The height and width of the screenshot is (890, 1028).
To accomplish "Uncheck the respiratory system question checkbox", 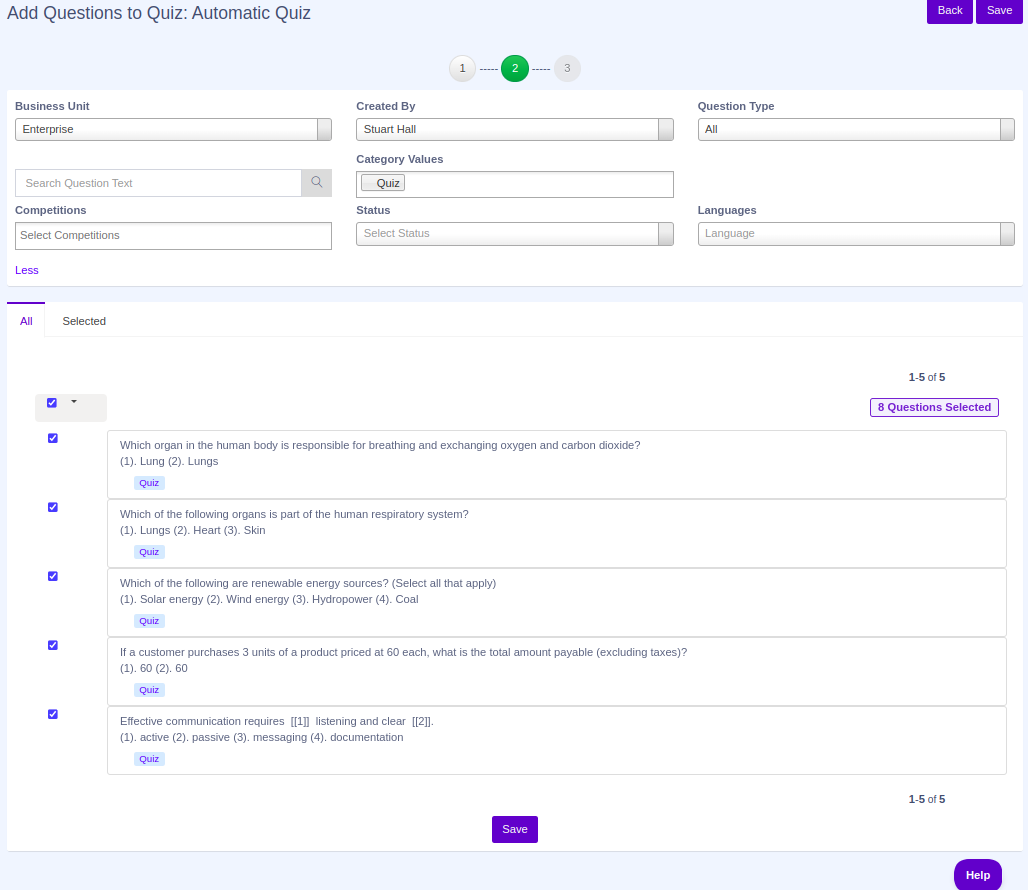I will click(53, 507).
